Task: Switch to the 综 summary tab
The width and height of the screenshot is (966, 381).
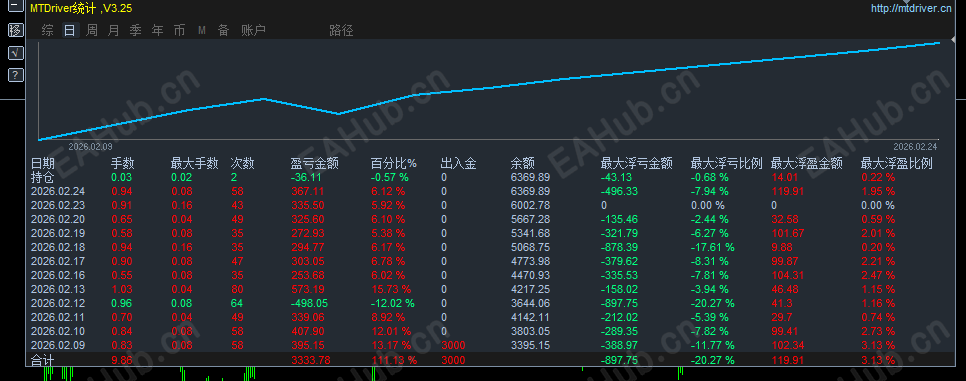Action: point(47,30)
